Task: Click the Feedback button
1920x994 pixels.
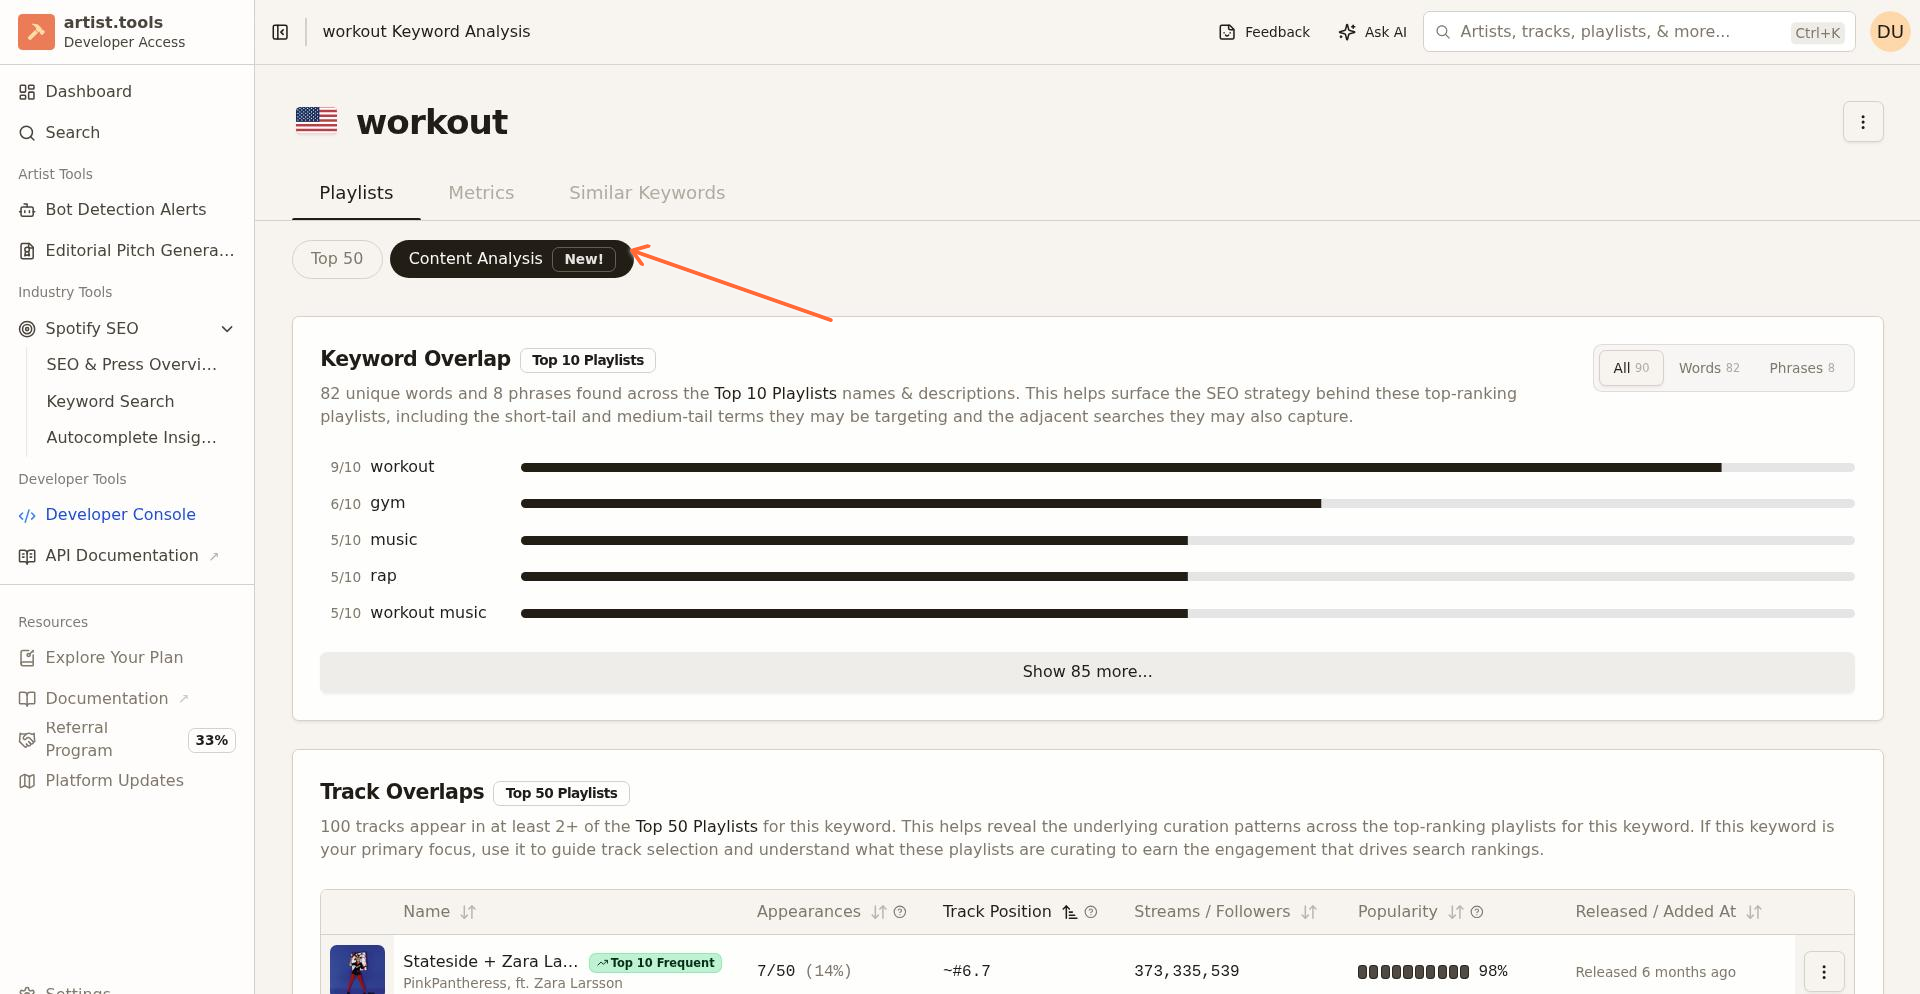Action: [1264, 32]
